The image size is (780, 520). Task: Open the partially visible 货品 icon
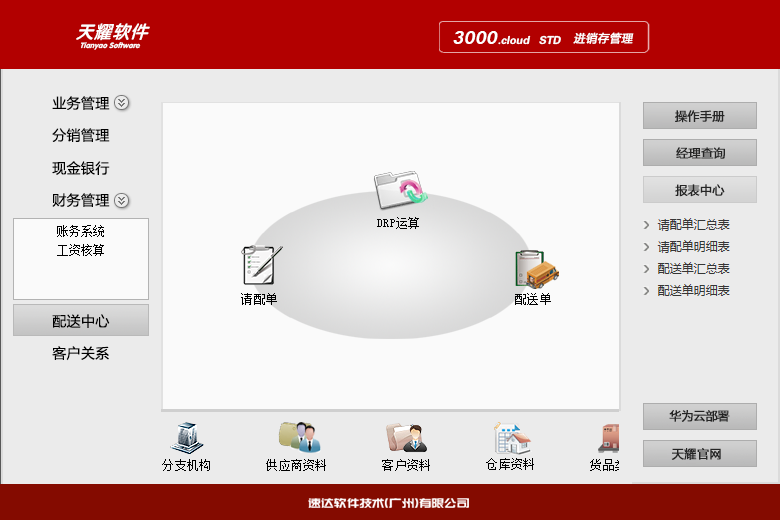[609, 438]
